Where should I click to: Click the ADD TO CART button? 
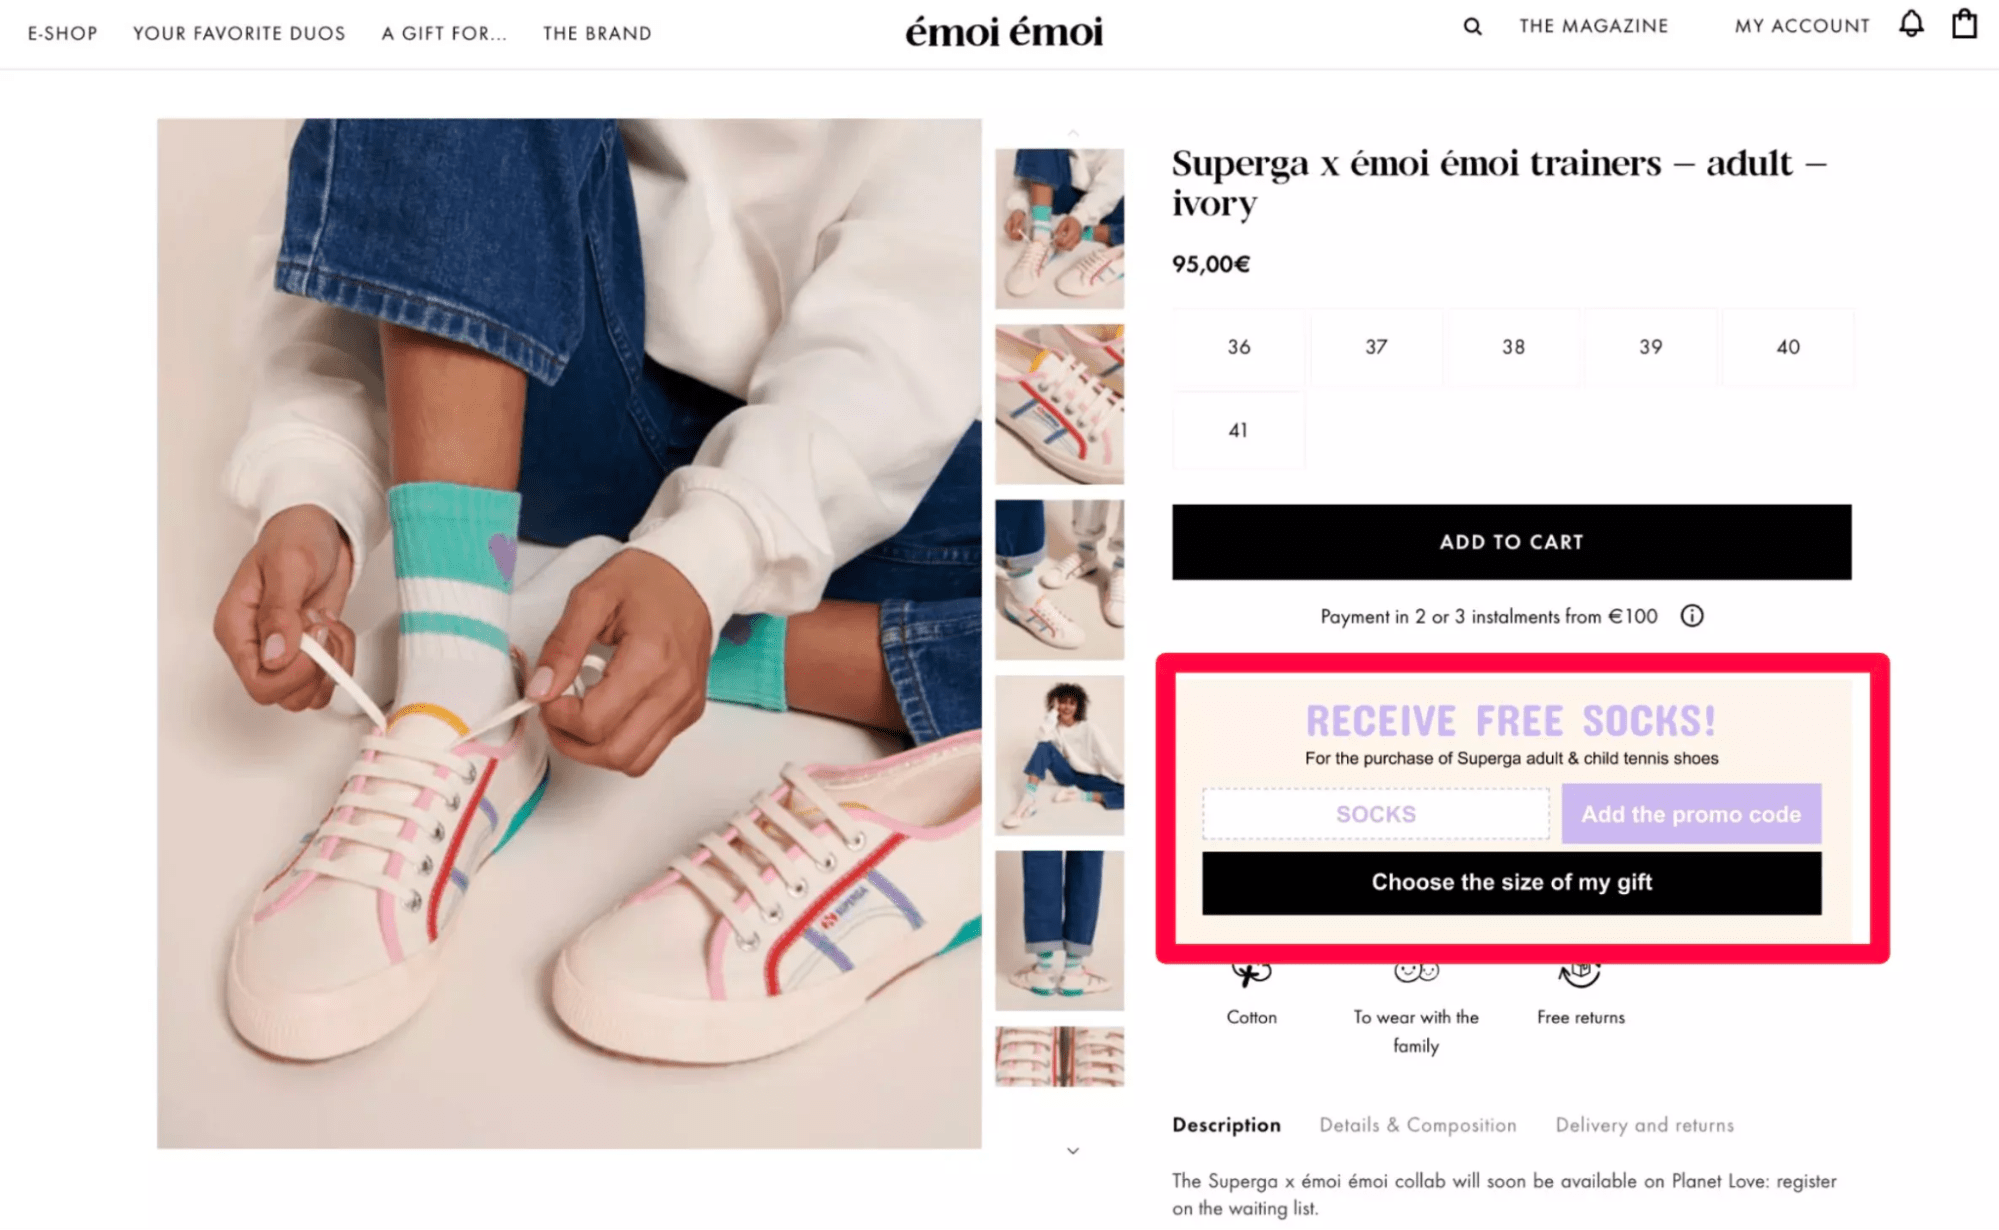tap(1511, 541)
